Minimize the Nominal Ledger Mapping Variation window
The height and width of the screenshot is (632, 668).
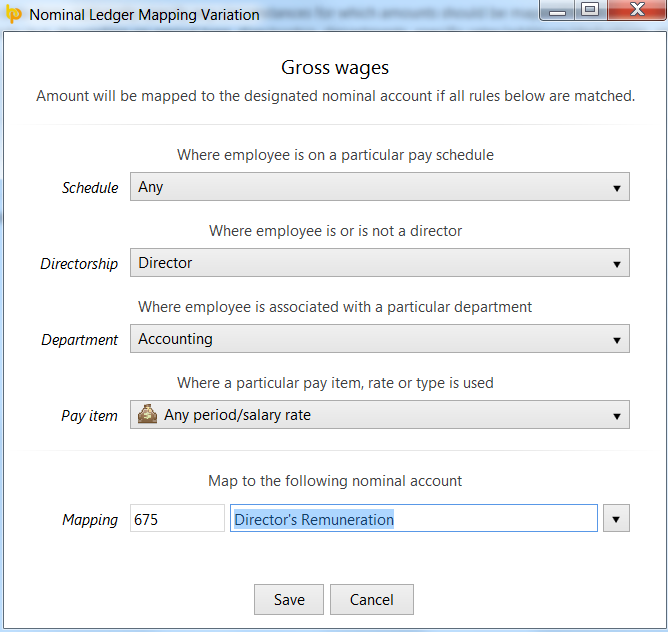pos(557,10)
